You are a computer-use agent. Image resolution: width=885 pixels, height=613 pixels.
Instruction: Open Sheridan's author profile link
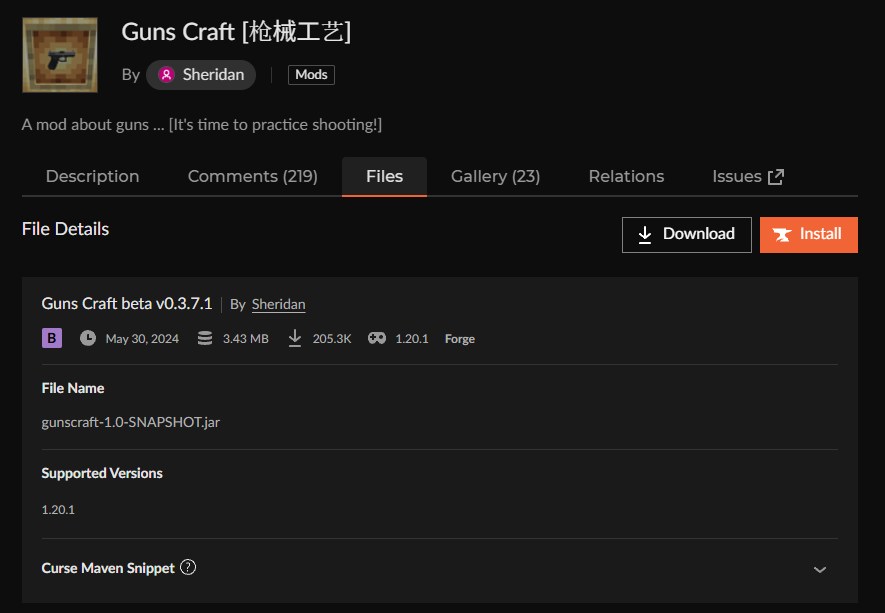278,304
